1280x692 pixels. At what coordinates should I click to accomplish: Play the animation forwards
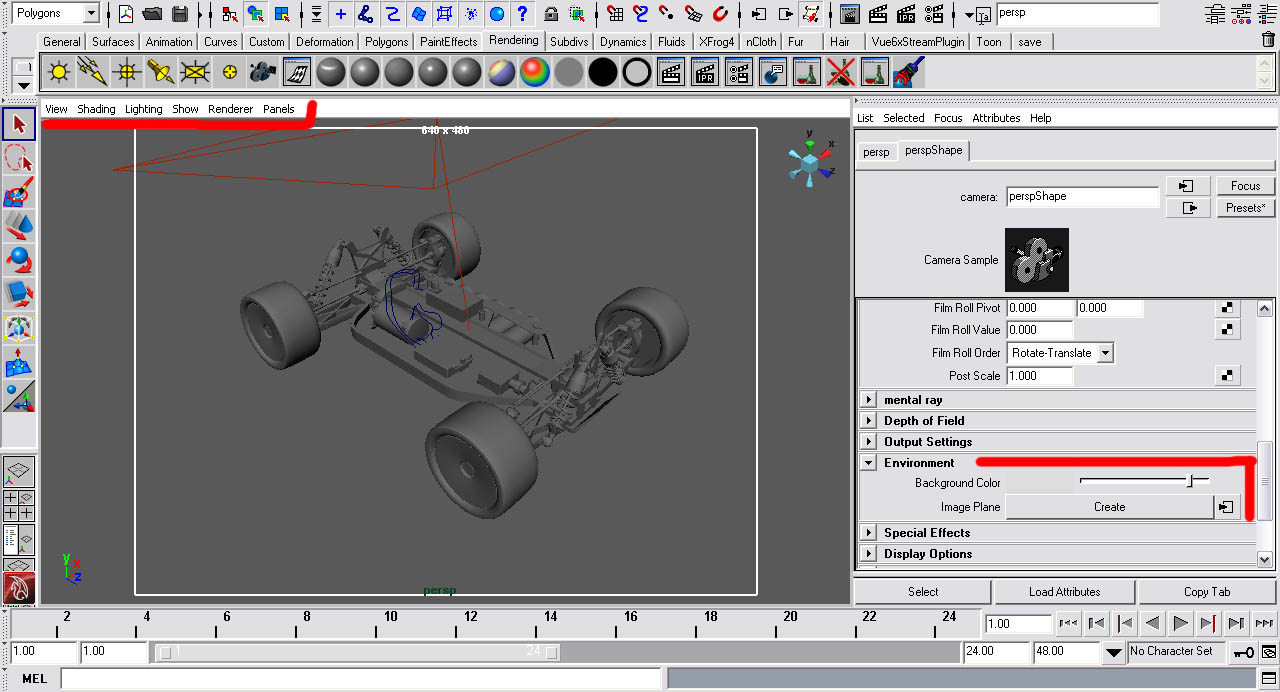1180,623
